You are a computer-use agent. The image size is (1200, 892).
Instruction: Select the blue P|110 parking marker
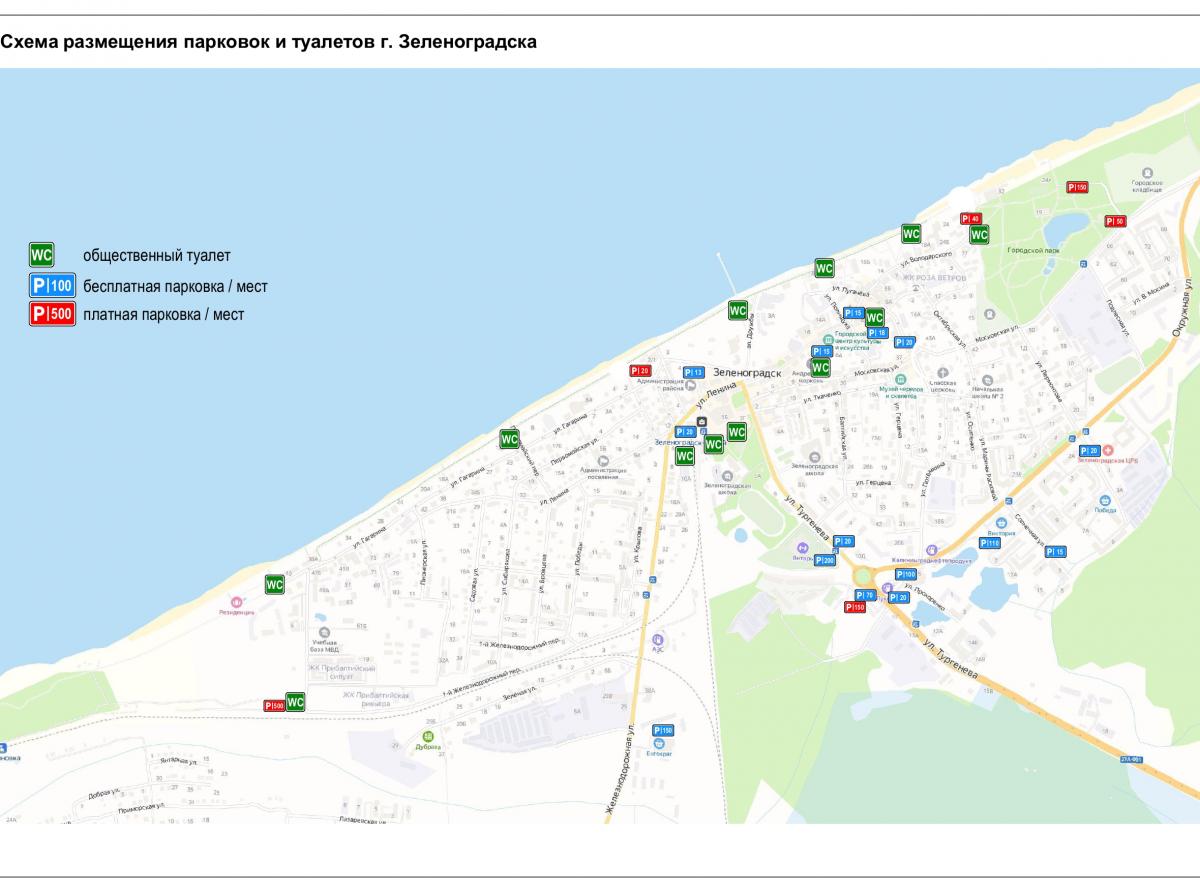pyautogui.click(x=990, y=543)
